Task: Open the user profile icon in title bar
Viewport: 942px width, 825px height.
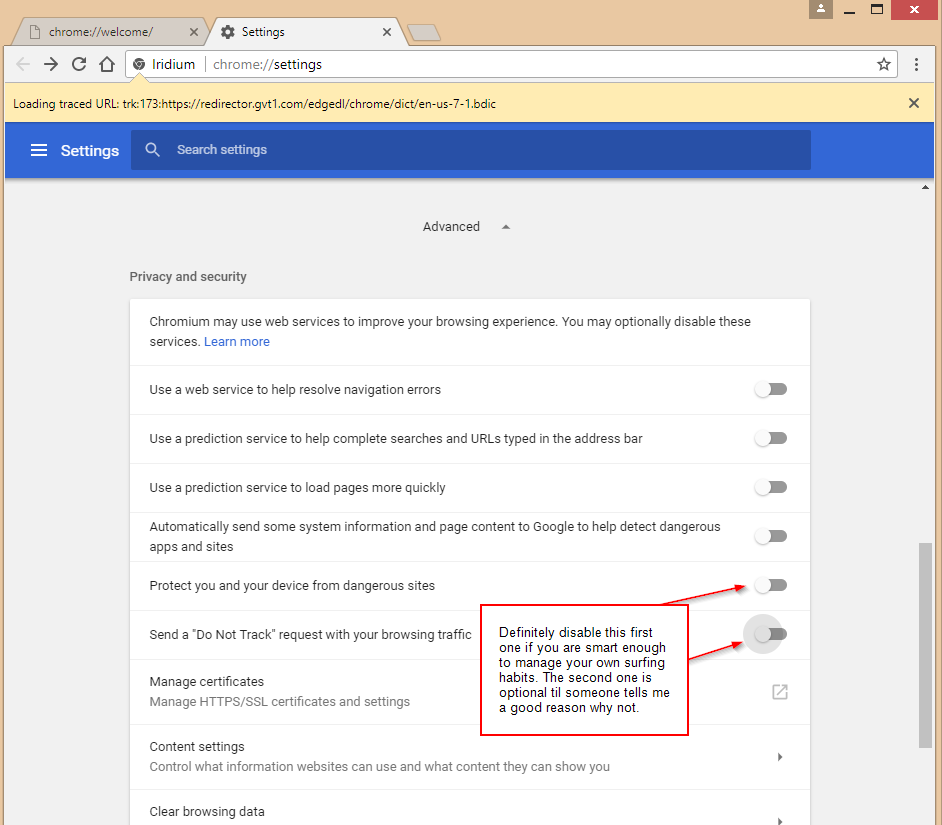Action: (821, 9)
